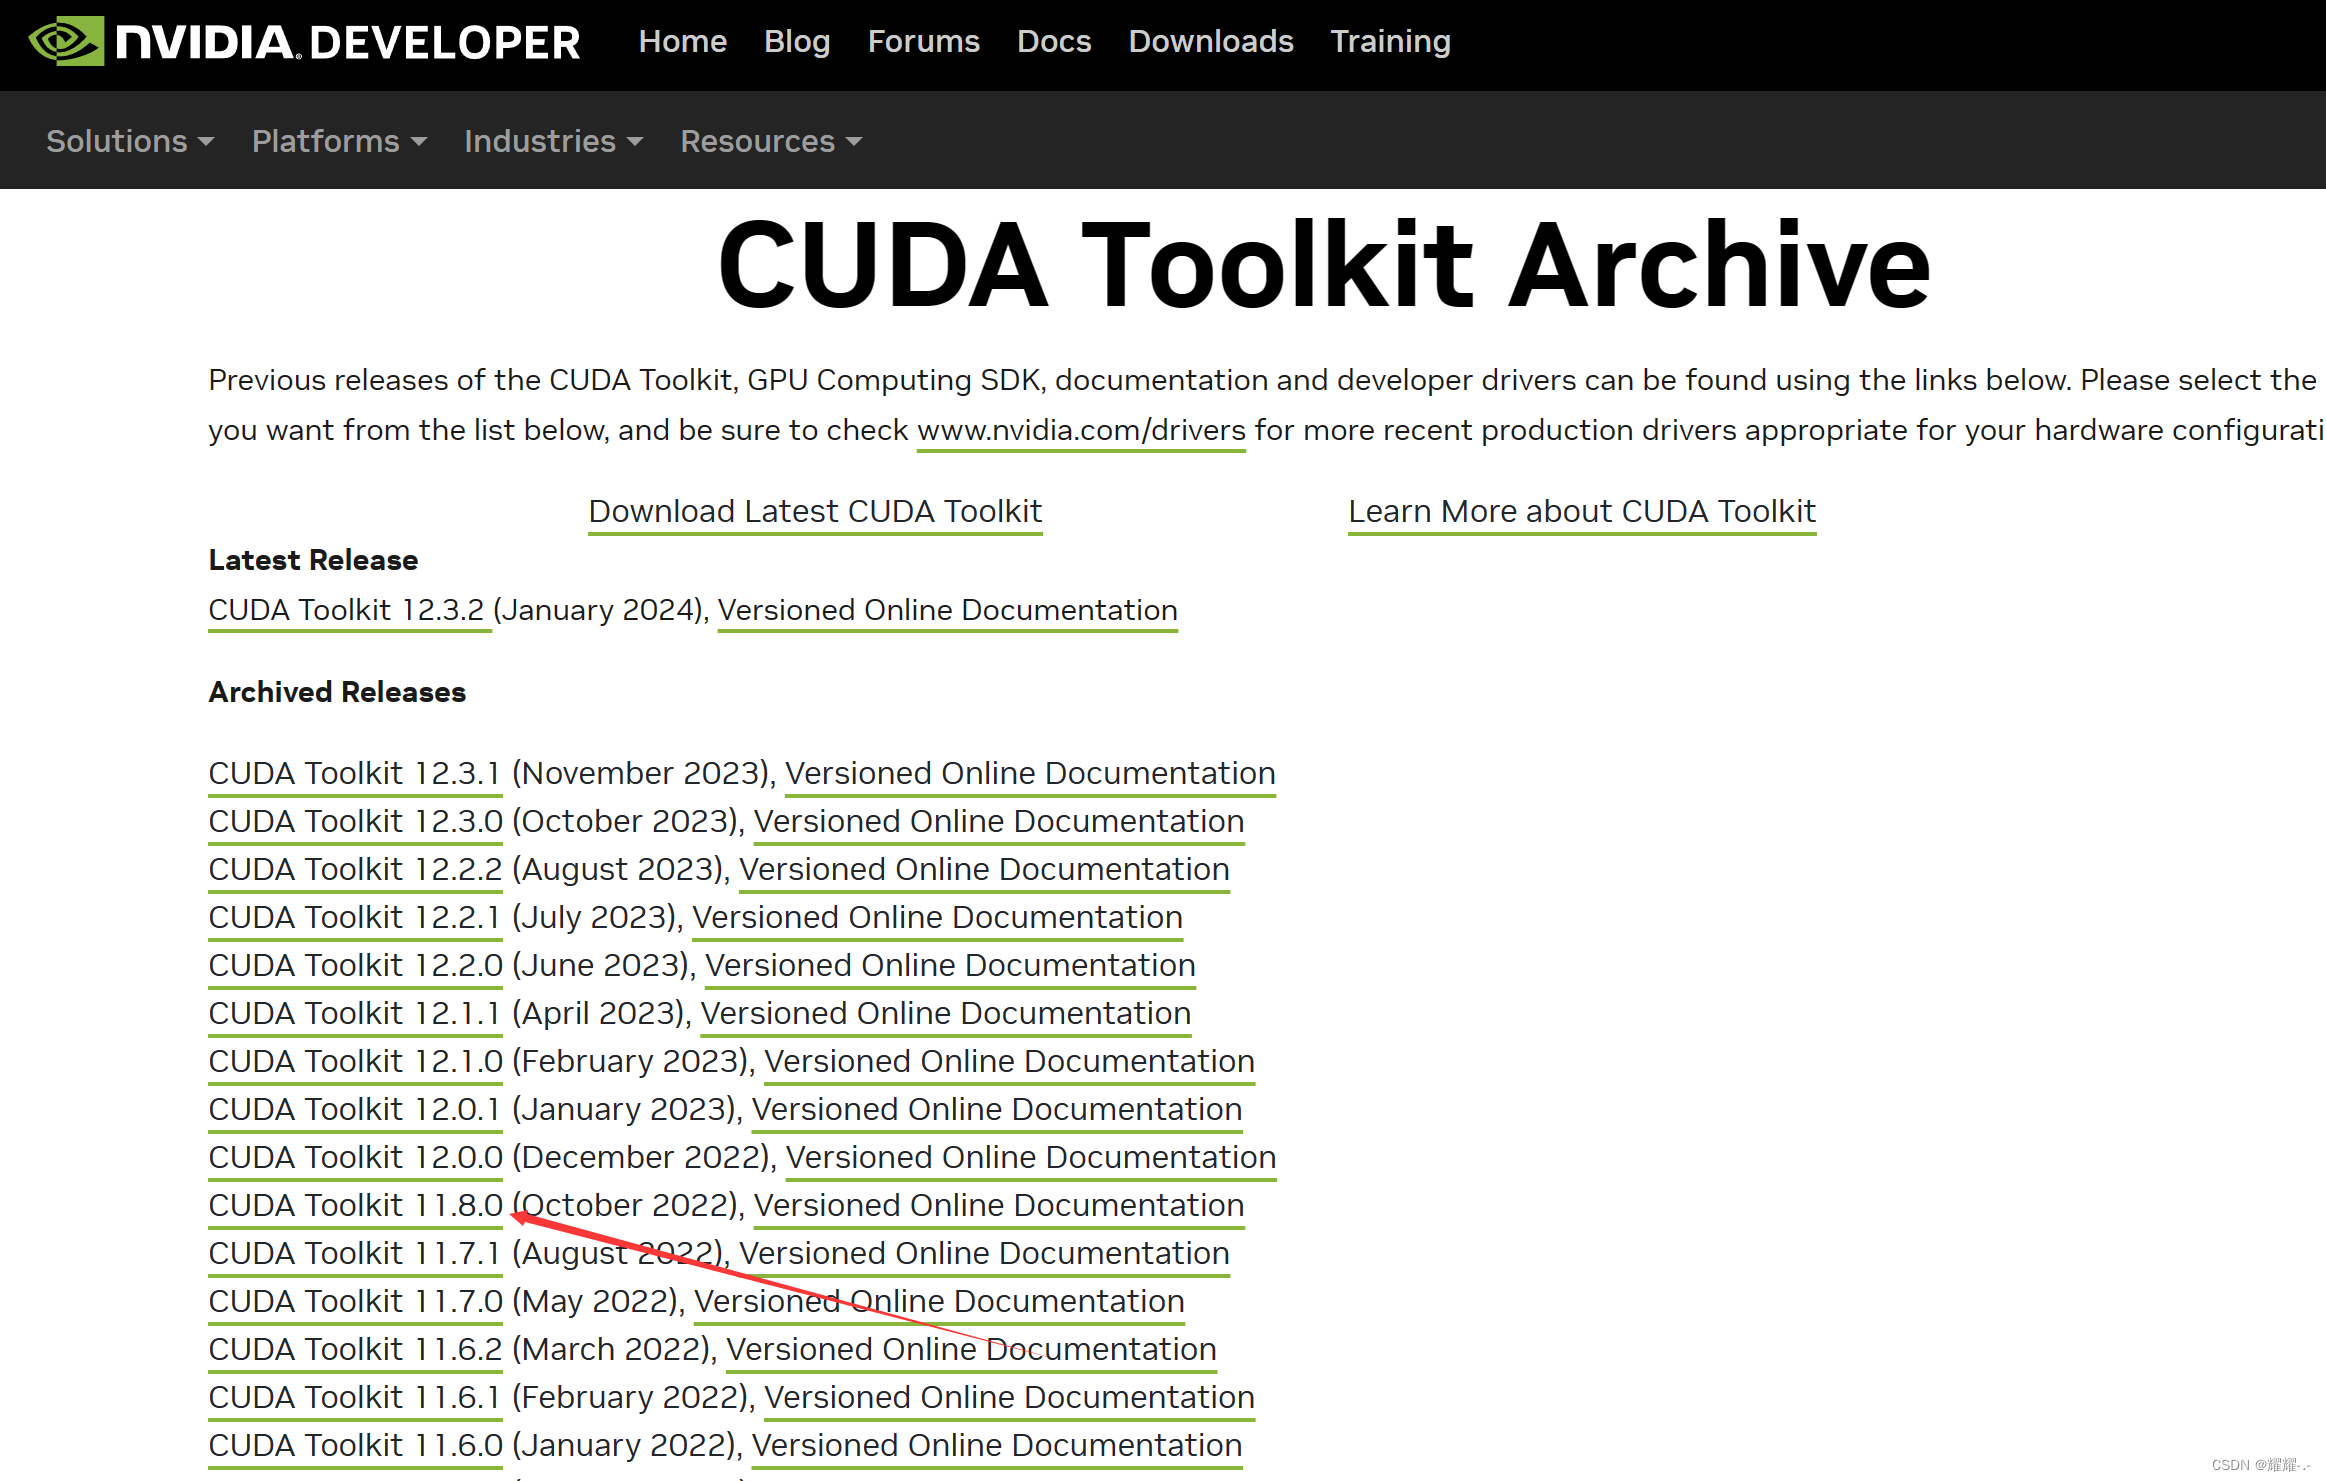This screenshot has height=1481, width=2326.
Task: Open the Industries dropdown menu
Action: point(553,141)
